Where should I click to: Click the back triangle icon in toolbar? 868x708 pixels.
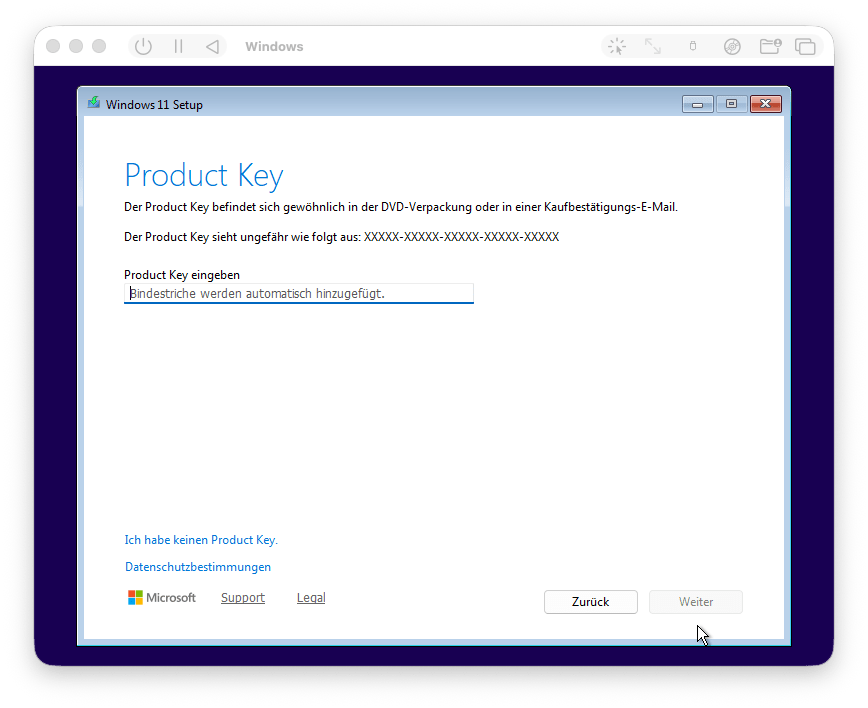tap(212, 46)
